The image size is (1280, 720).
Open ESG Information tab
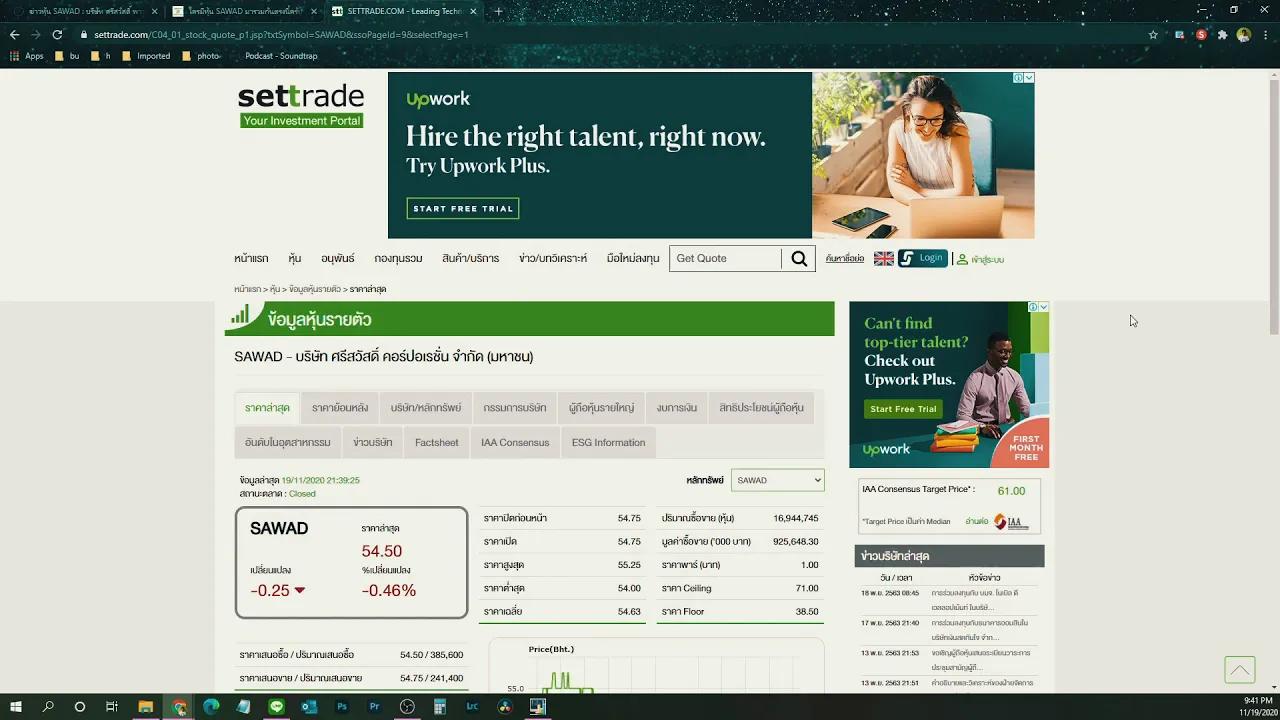pyautogui.click(x=608, y=442)
